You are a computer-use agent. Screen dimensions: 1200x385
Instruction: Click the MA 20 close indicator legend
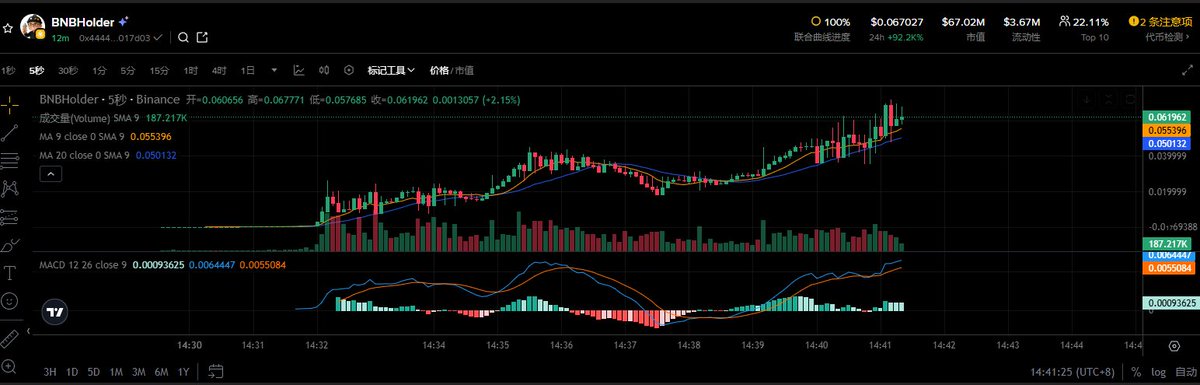pos(84,155)
